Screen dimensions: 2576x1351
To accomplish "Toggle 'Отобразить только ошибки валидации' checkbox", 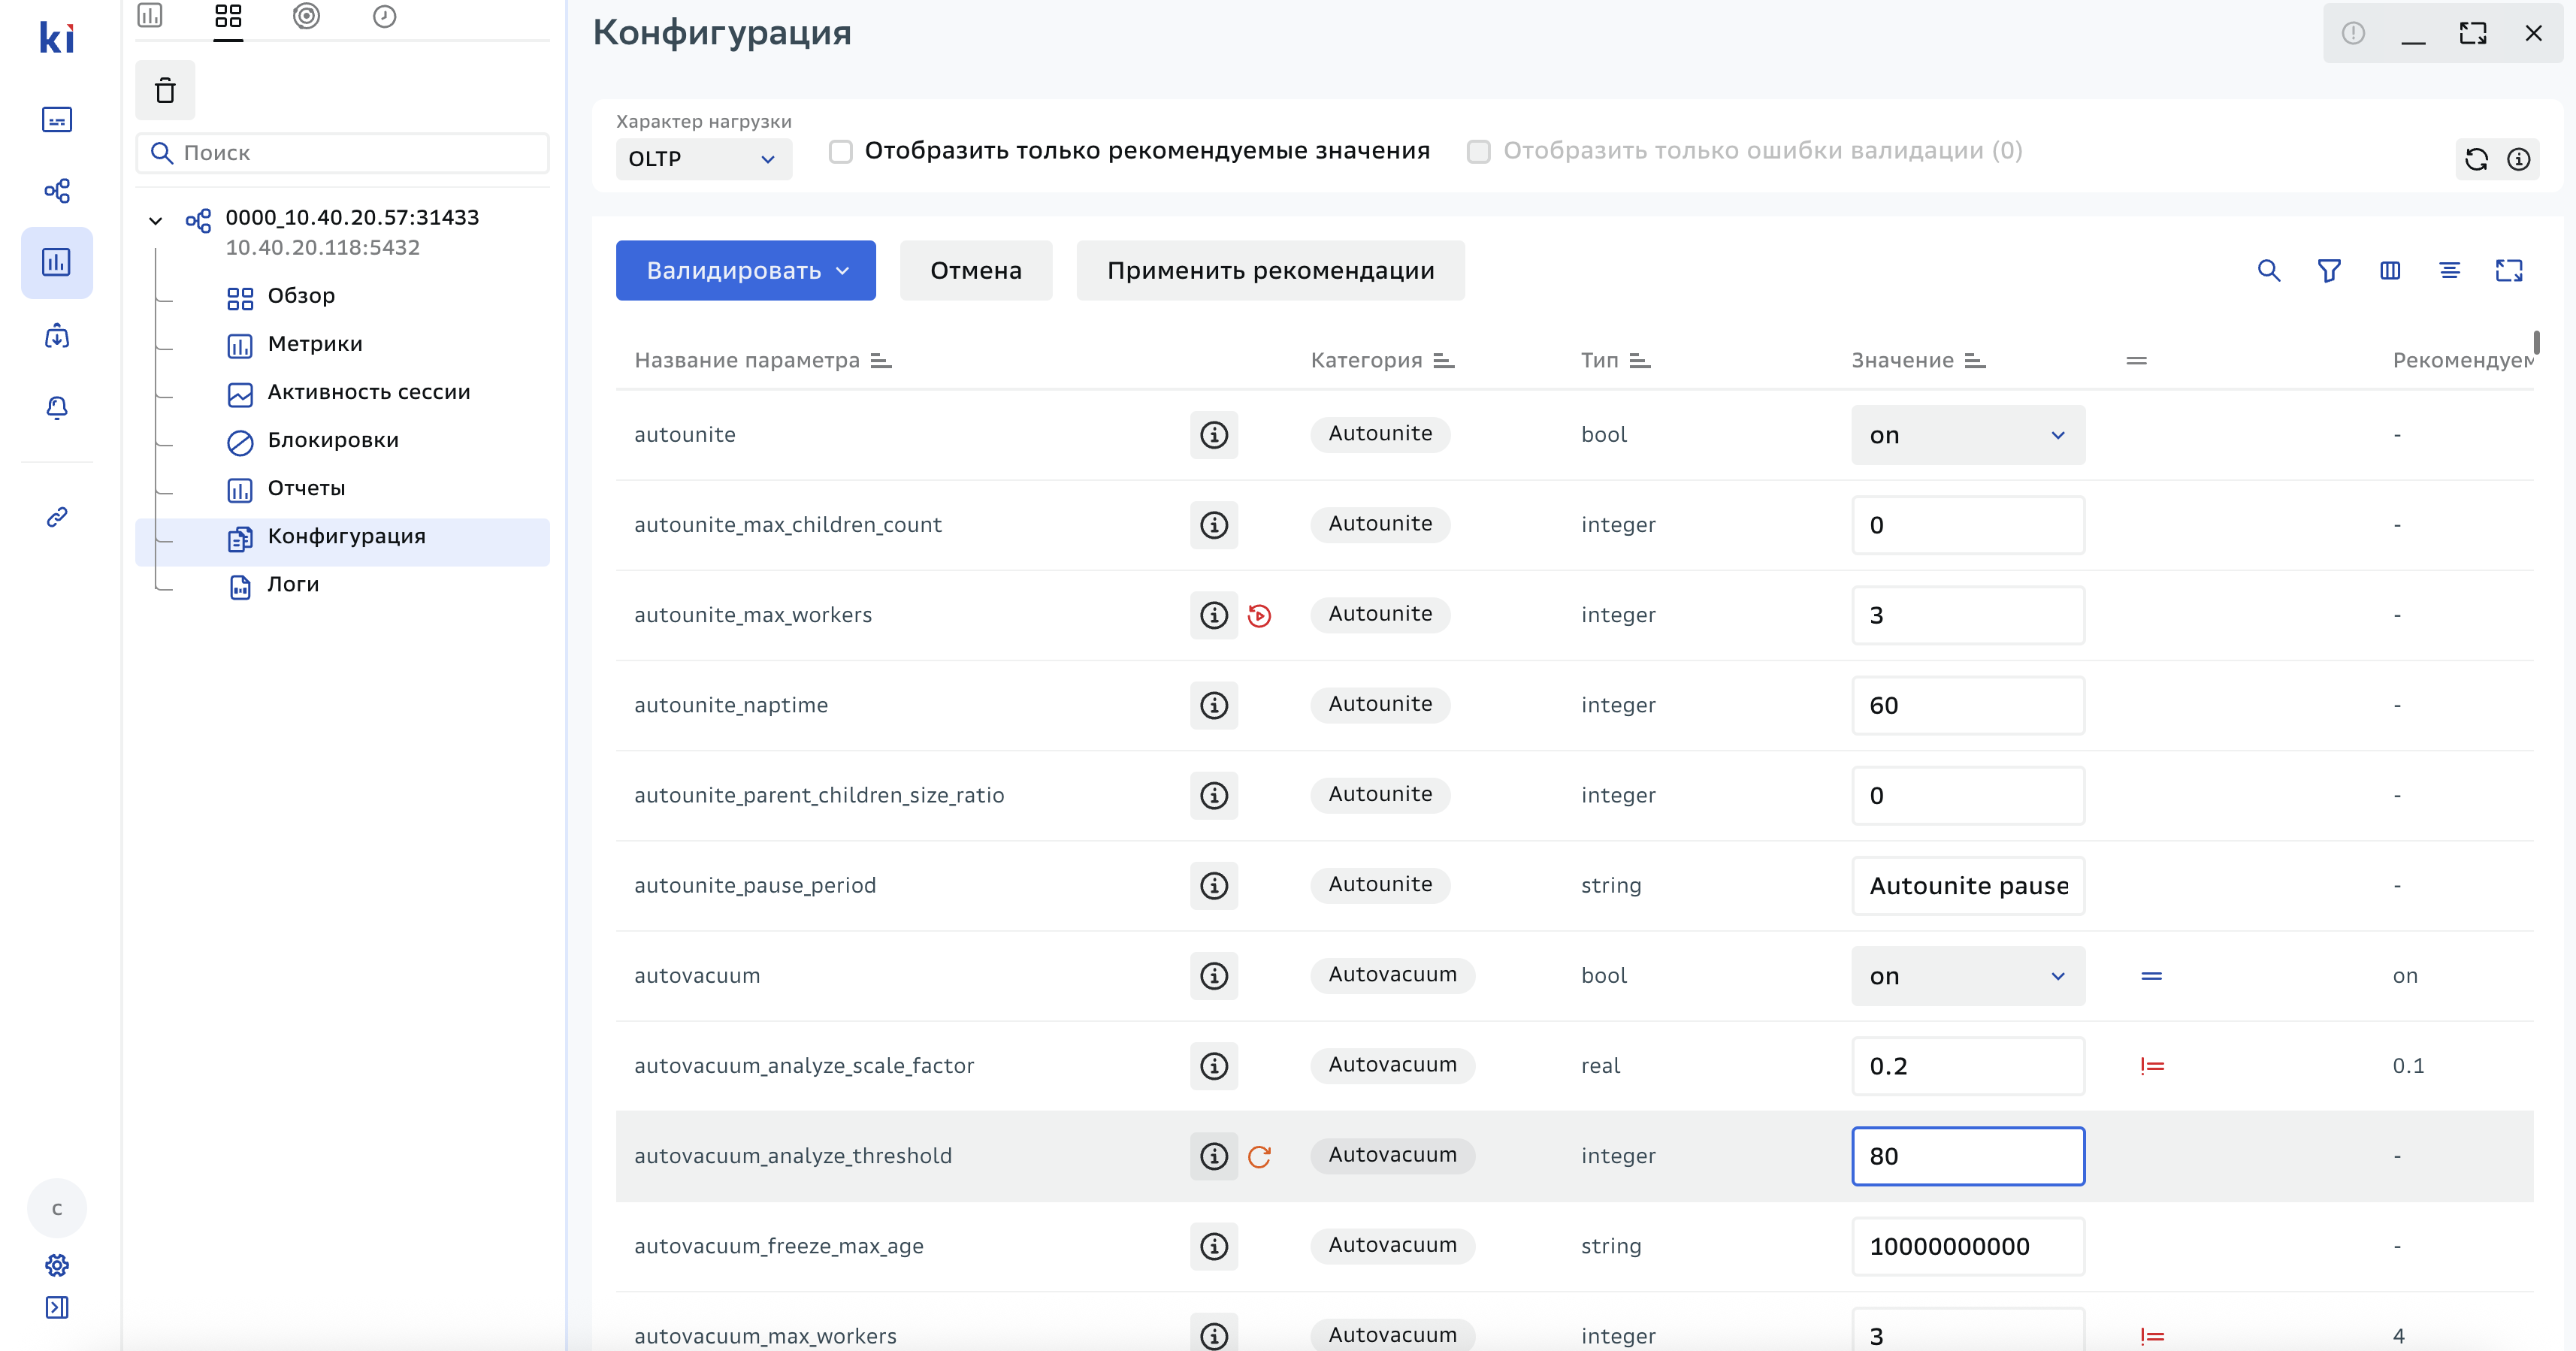I will pyautogui.click(x=1478, y=151).
